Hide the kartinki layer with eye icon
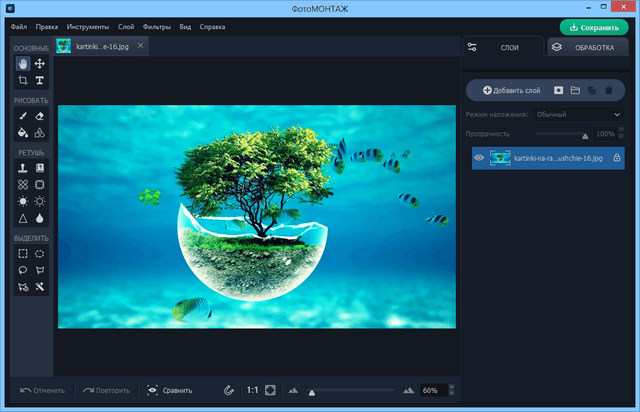Image resolution: width=640 pixels, height=412 pixels. coord(479,157)
